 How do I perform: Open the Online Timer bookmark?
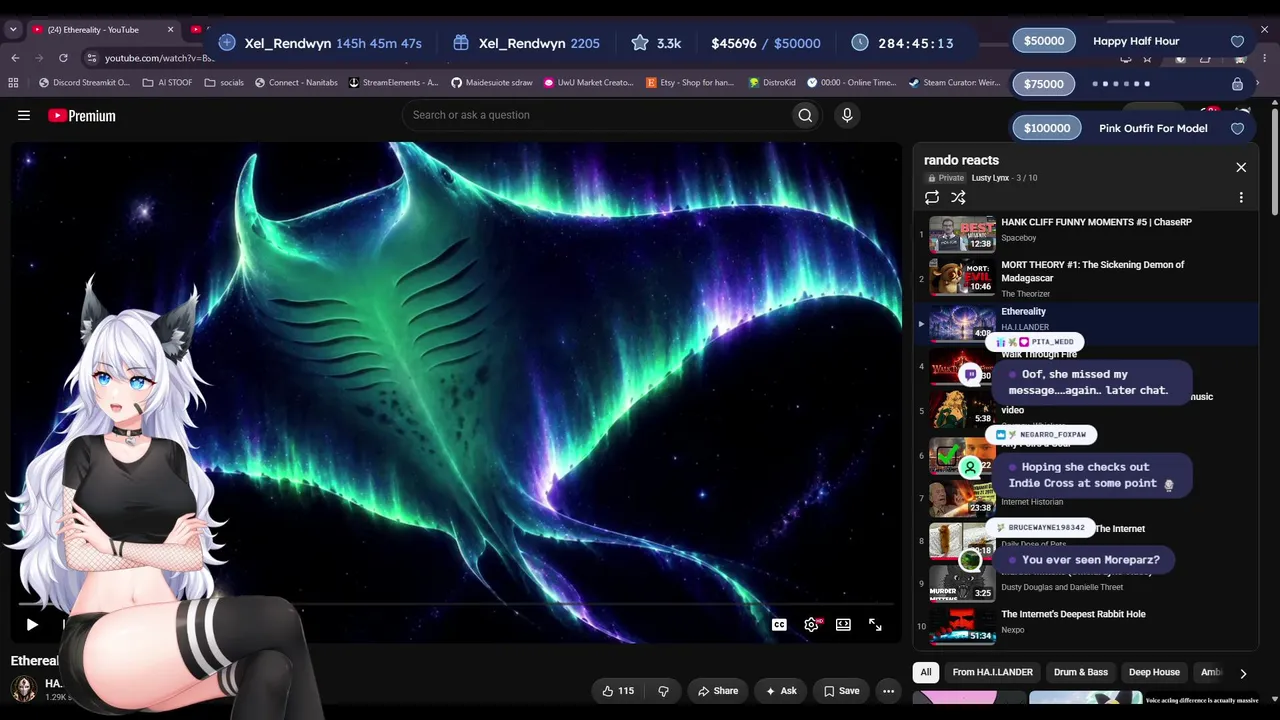852,83
